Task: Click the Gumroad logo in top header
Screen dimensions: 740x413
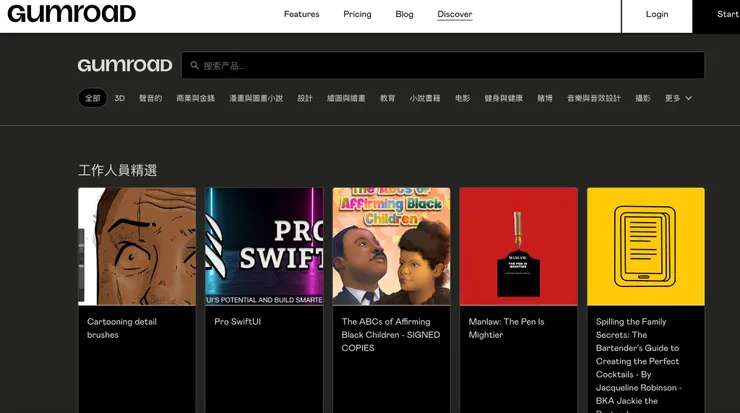Action: (x=72, y=14)
